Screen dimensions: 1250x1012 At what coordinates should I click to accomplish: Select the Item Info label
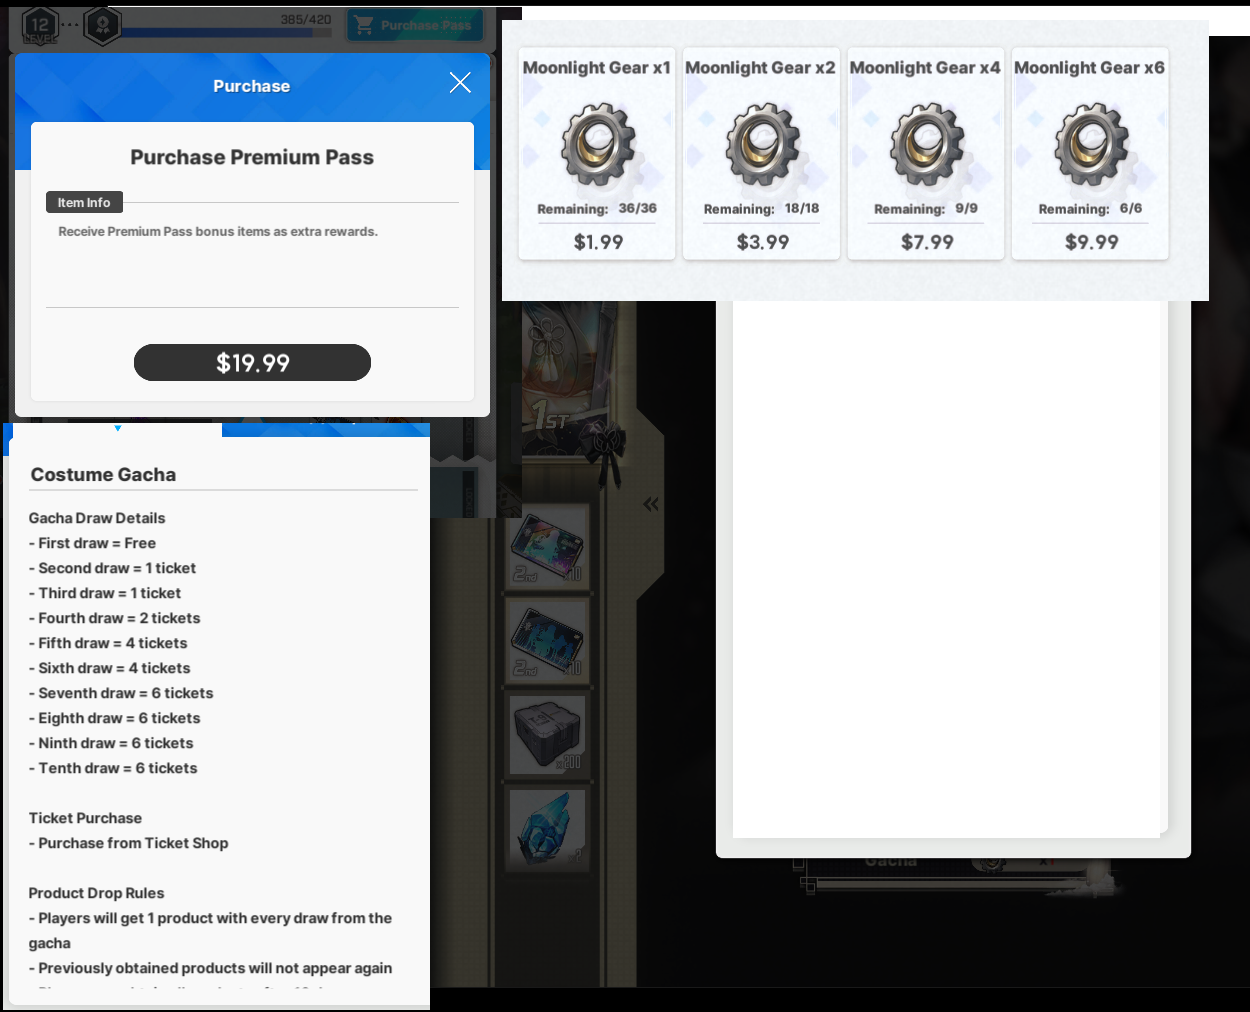[x=84, y=202]
